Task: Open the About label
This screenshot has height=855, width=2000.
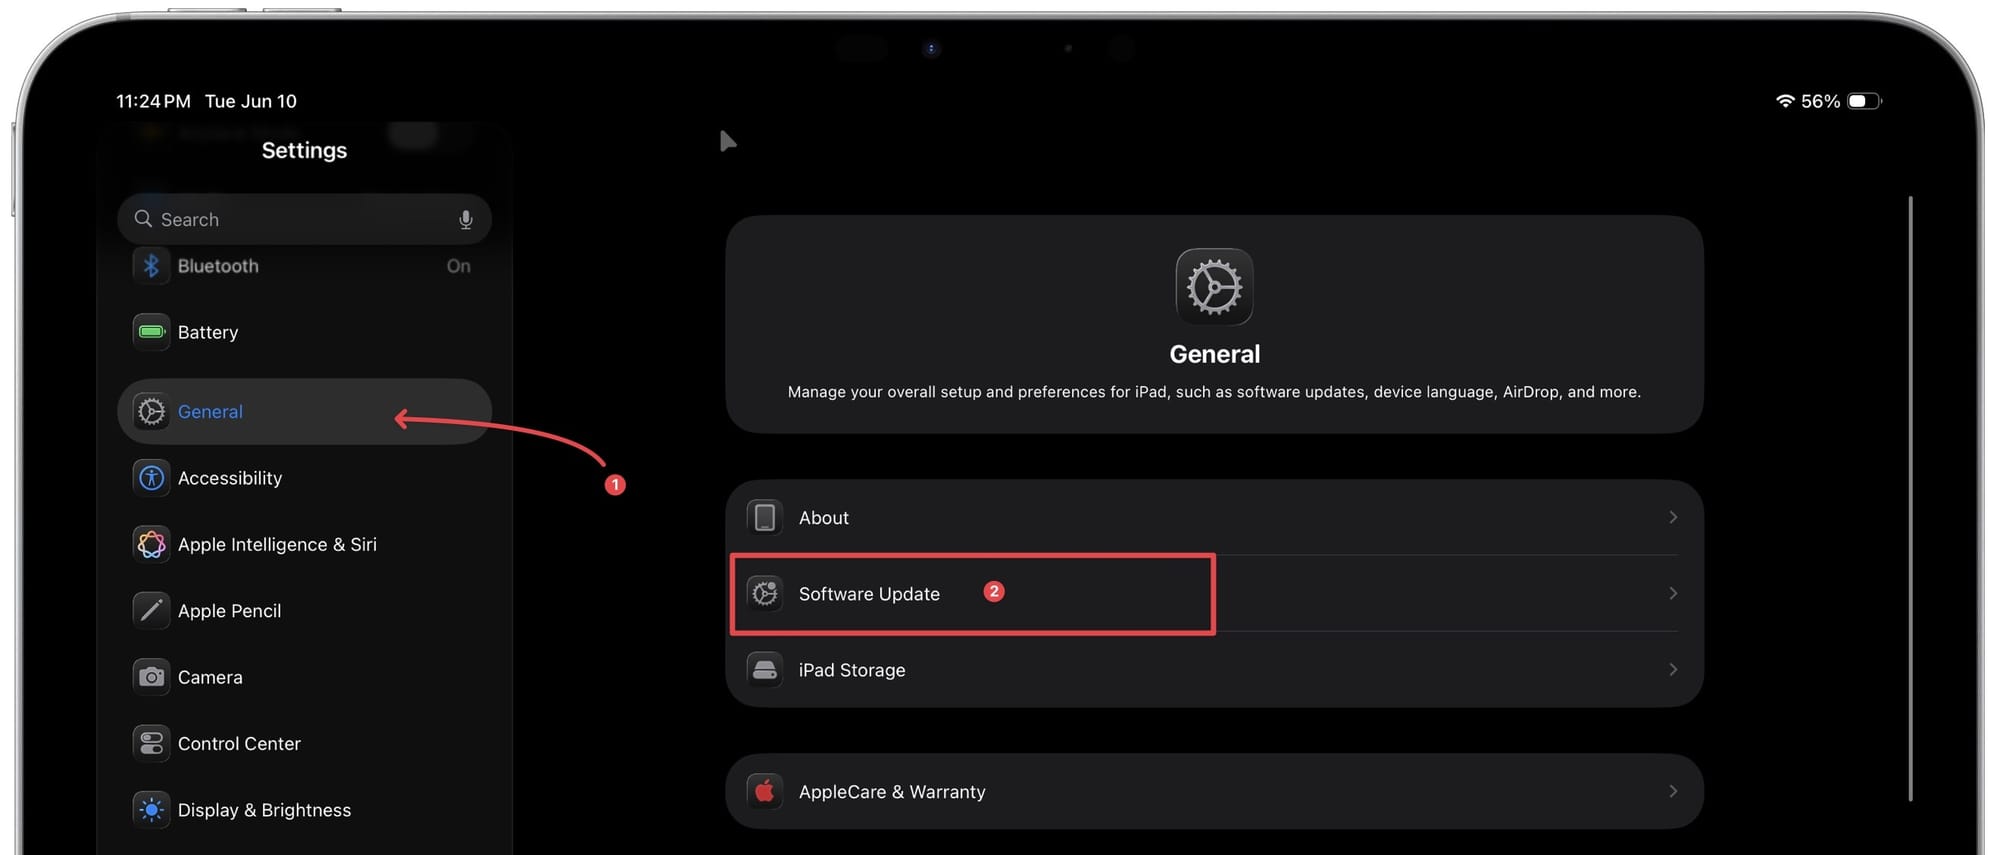Action: click(x=824, y=517)
